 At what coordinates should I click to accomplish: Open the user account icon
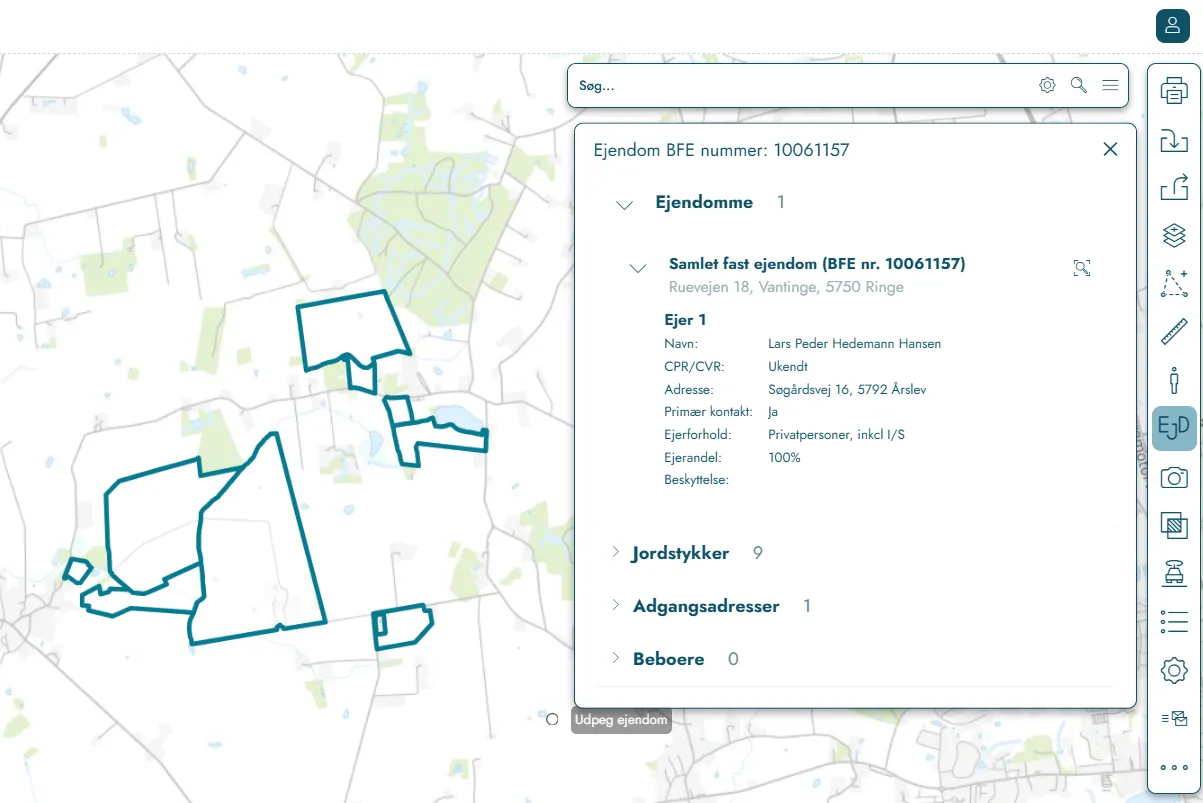1173,25
